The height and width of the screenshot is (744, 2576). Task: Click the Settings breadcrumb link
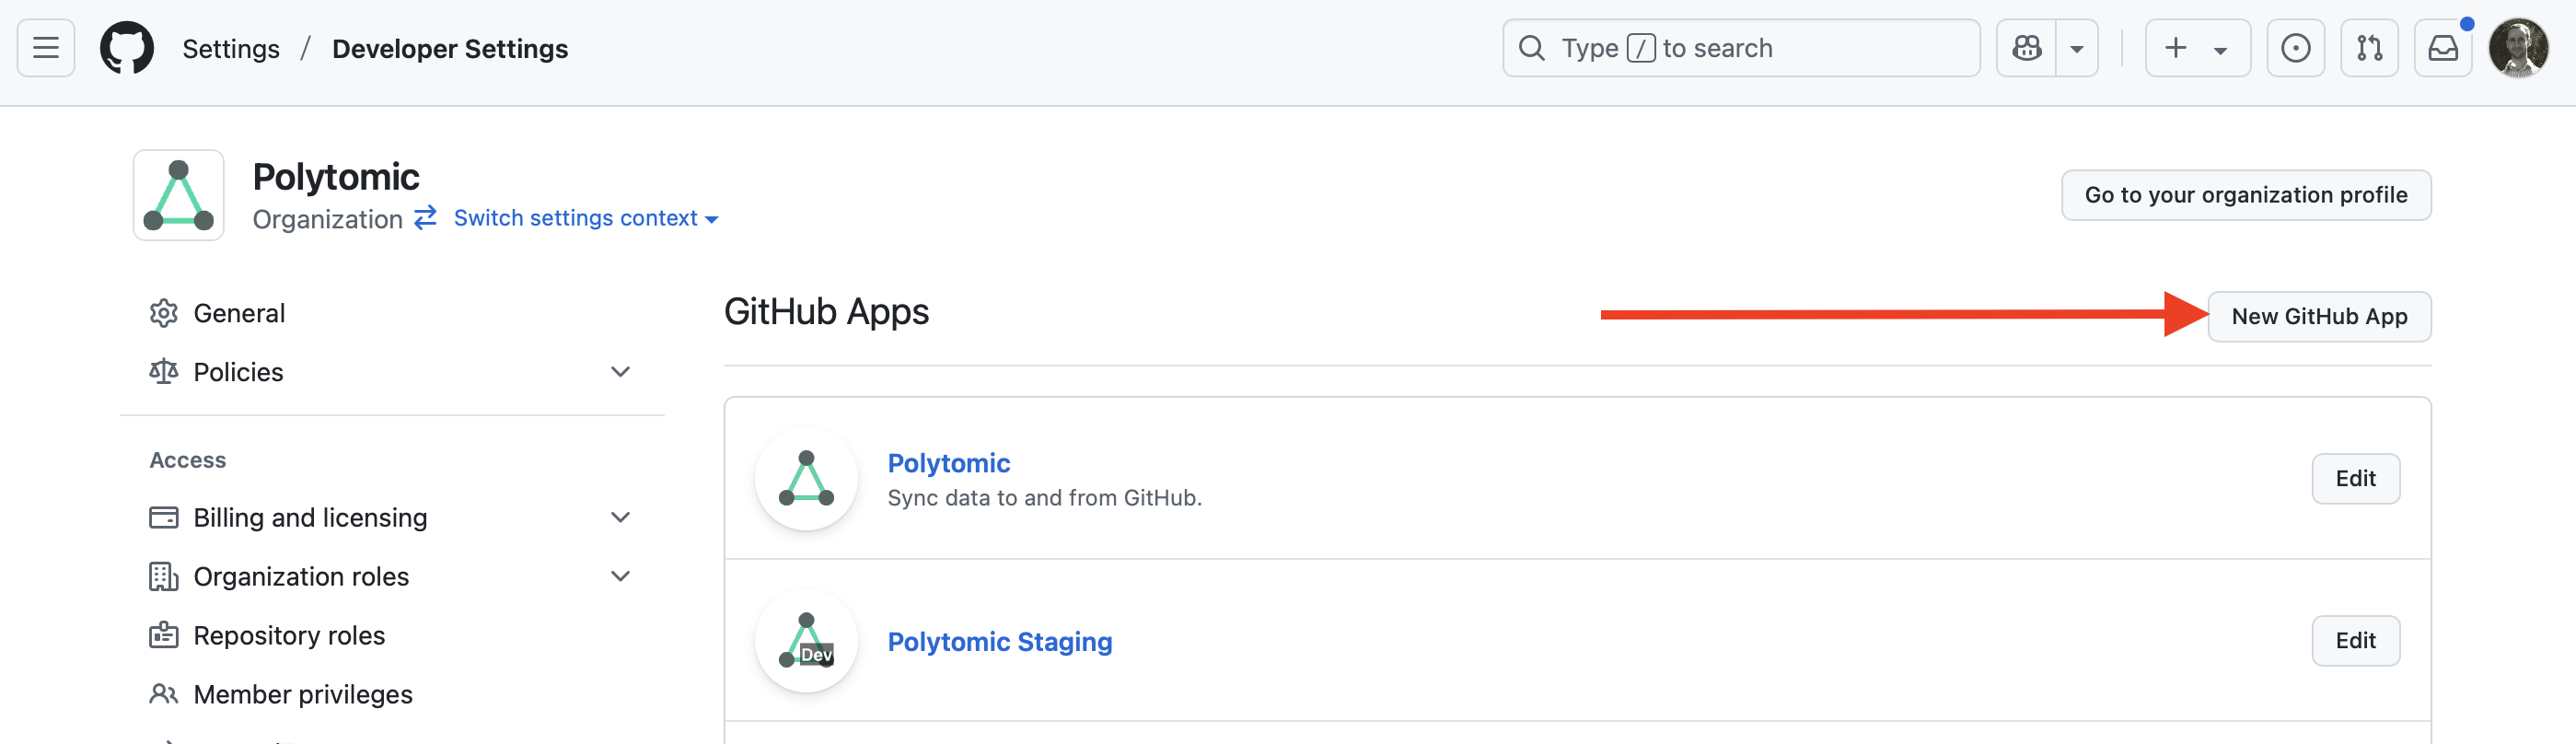231,49
